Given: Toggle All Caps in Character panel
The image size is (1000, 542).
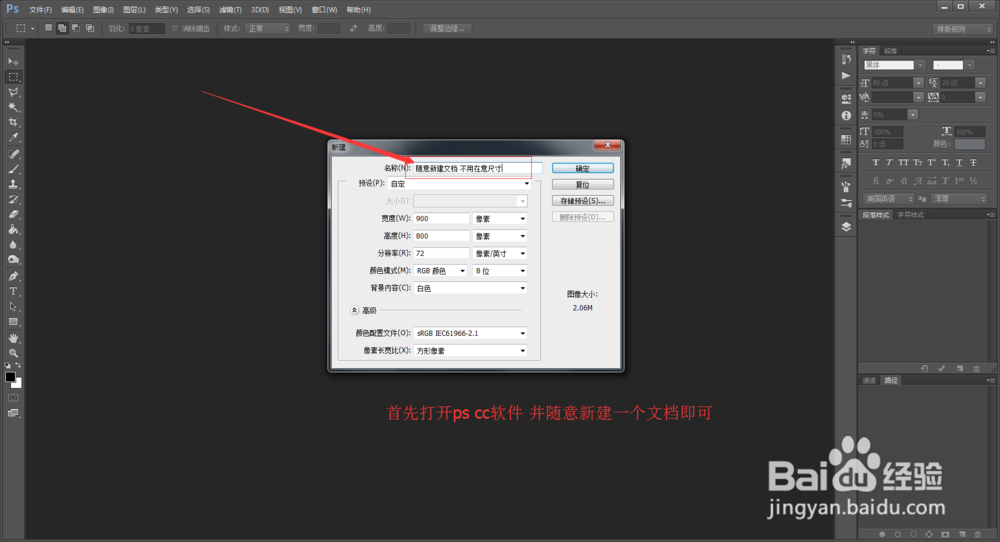Looking at the screenshot, I should [903, 163].
